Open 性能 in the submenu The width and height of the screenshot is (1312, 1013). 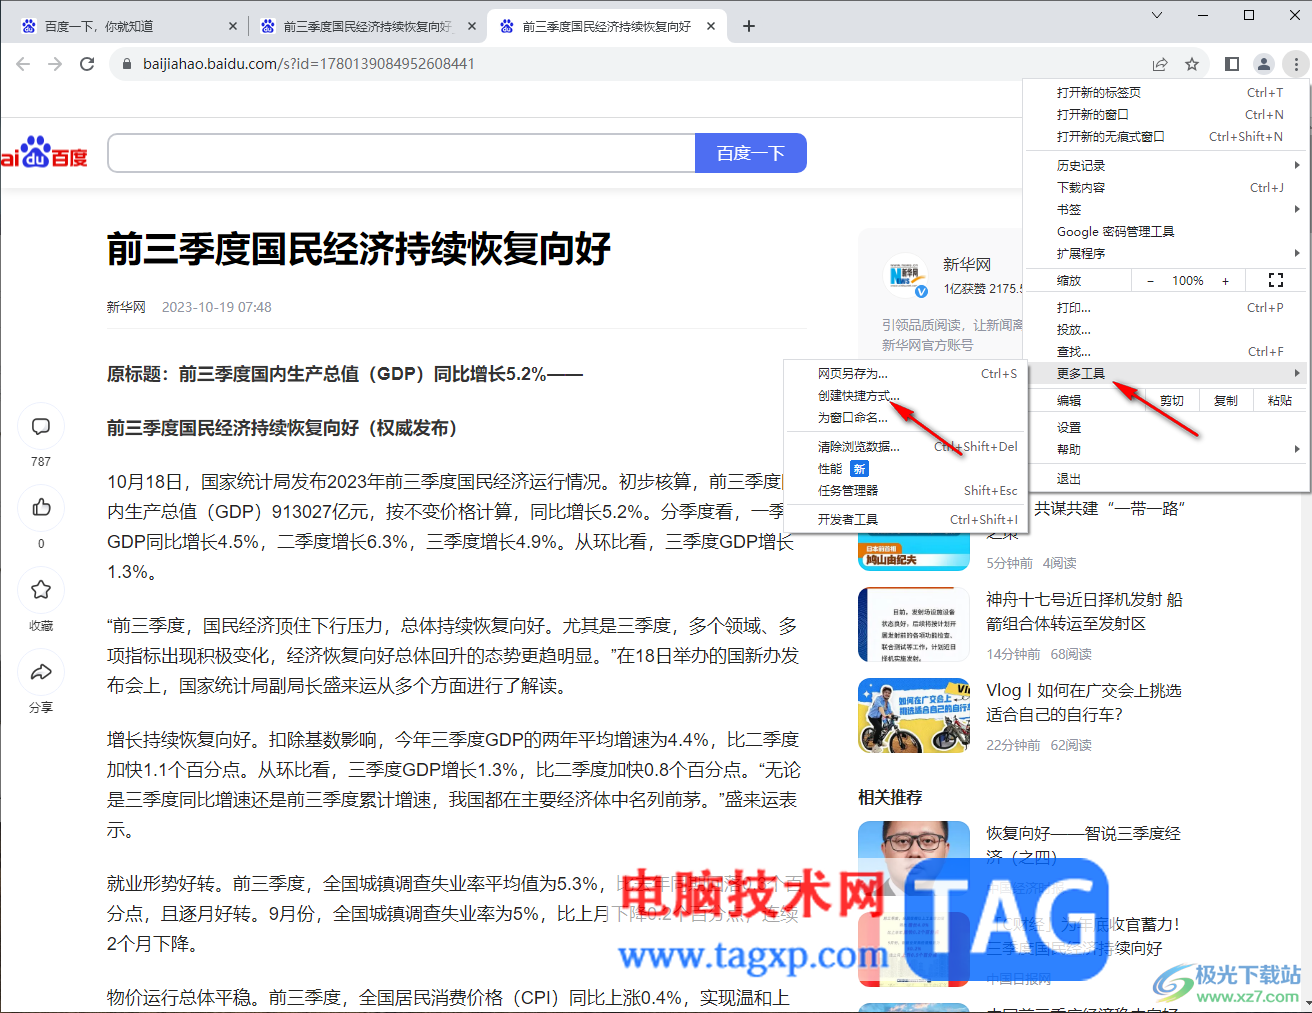tap(906, 468)
